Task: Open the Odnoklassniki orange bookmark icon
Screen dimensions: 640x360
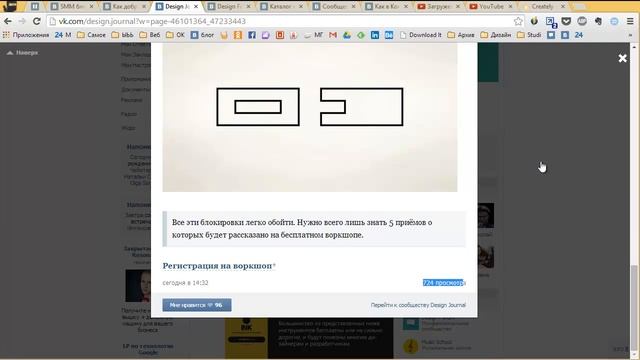Action: pyautogui.click(x=238, y=35)
